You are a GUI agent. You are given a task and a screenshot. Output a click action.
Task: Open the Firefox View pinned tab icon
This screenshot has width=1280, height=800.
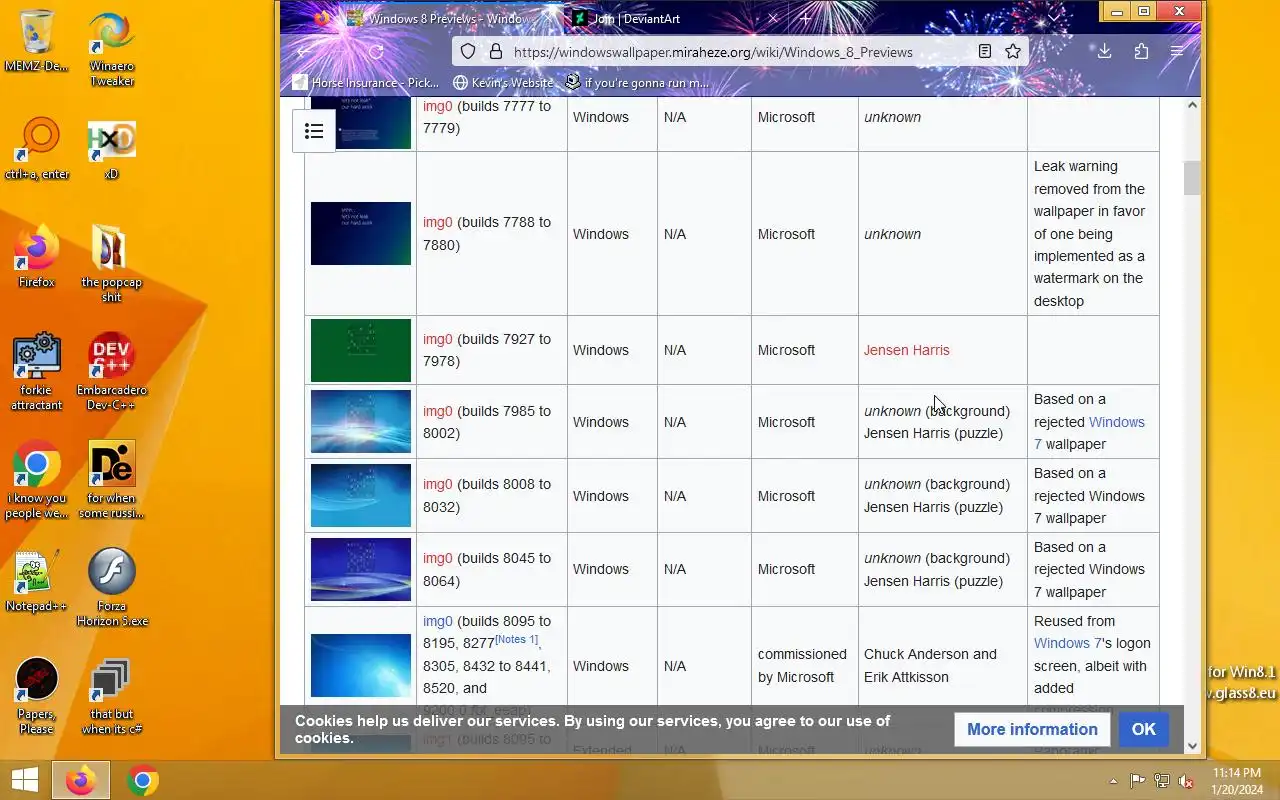pos(321,18)
